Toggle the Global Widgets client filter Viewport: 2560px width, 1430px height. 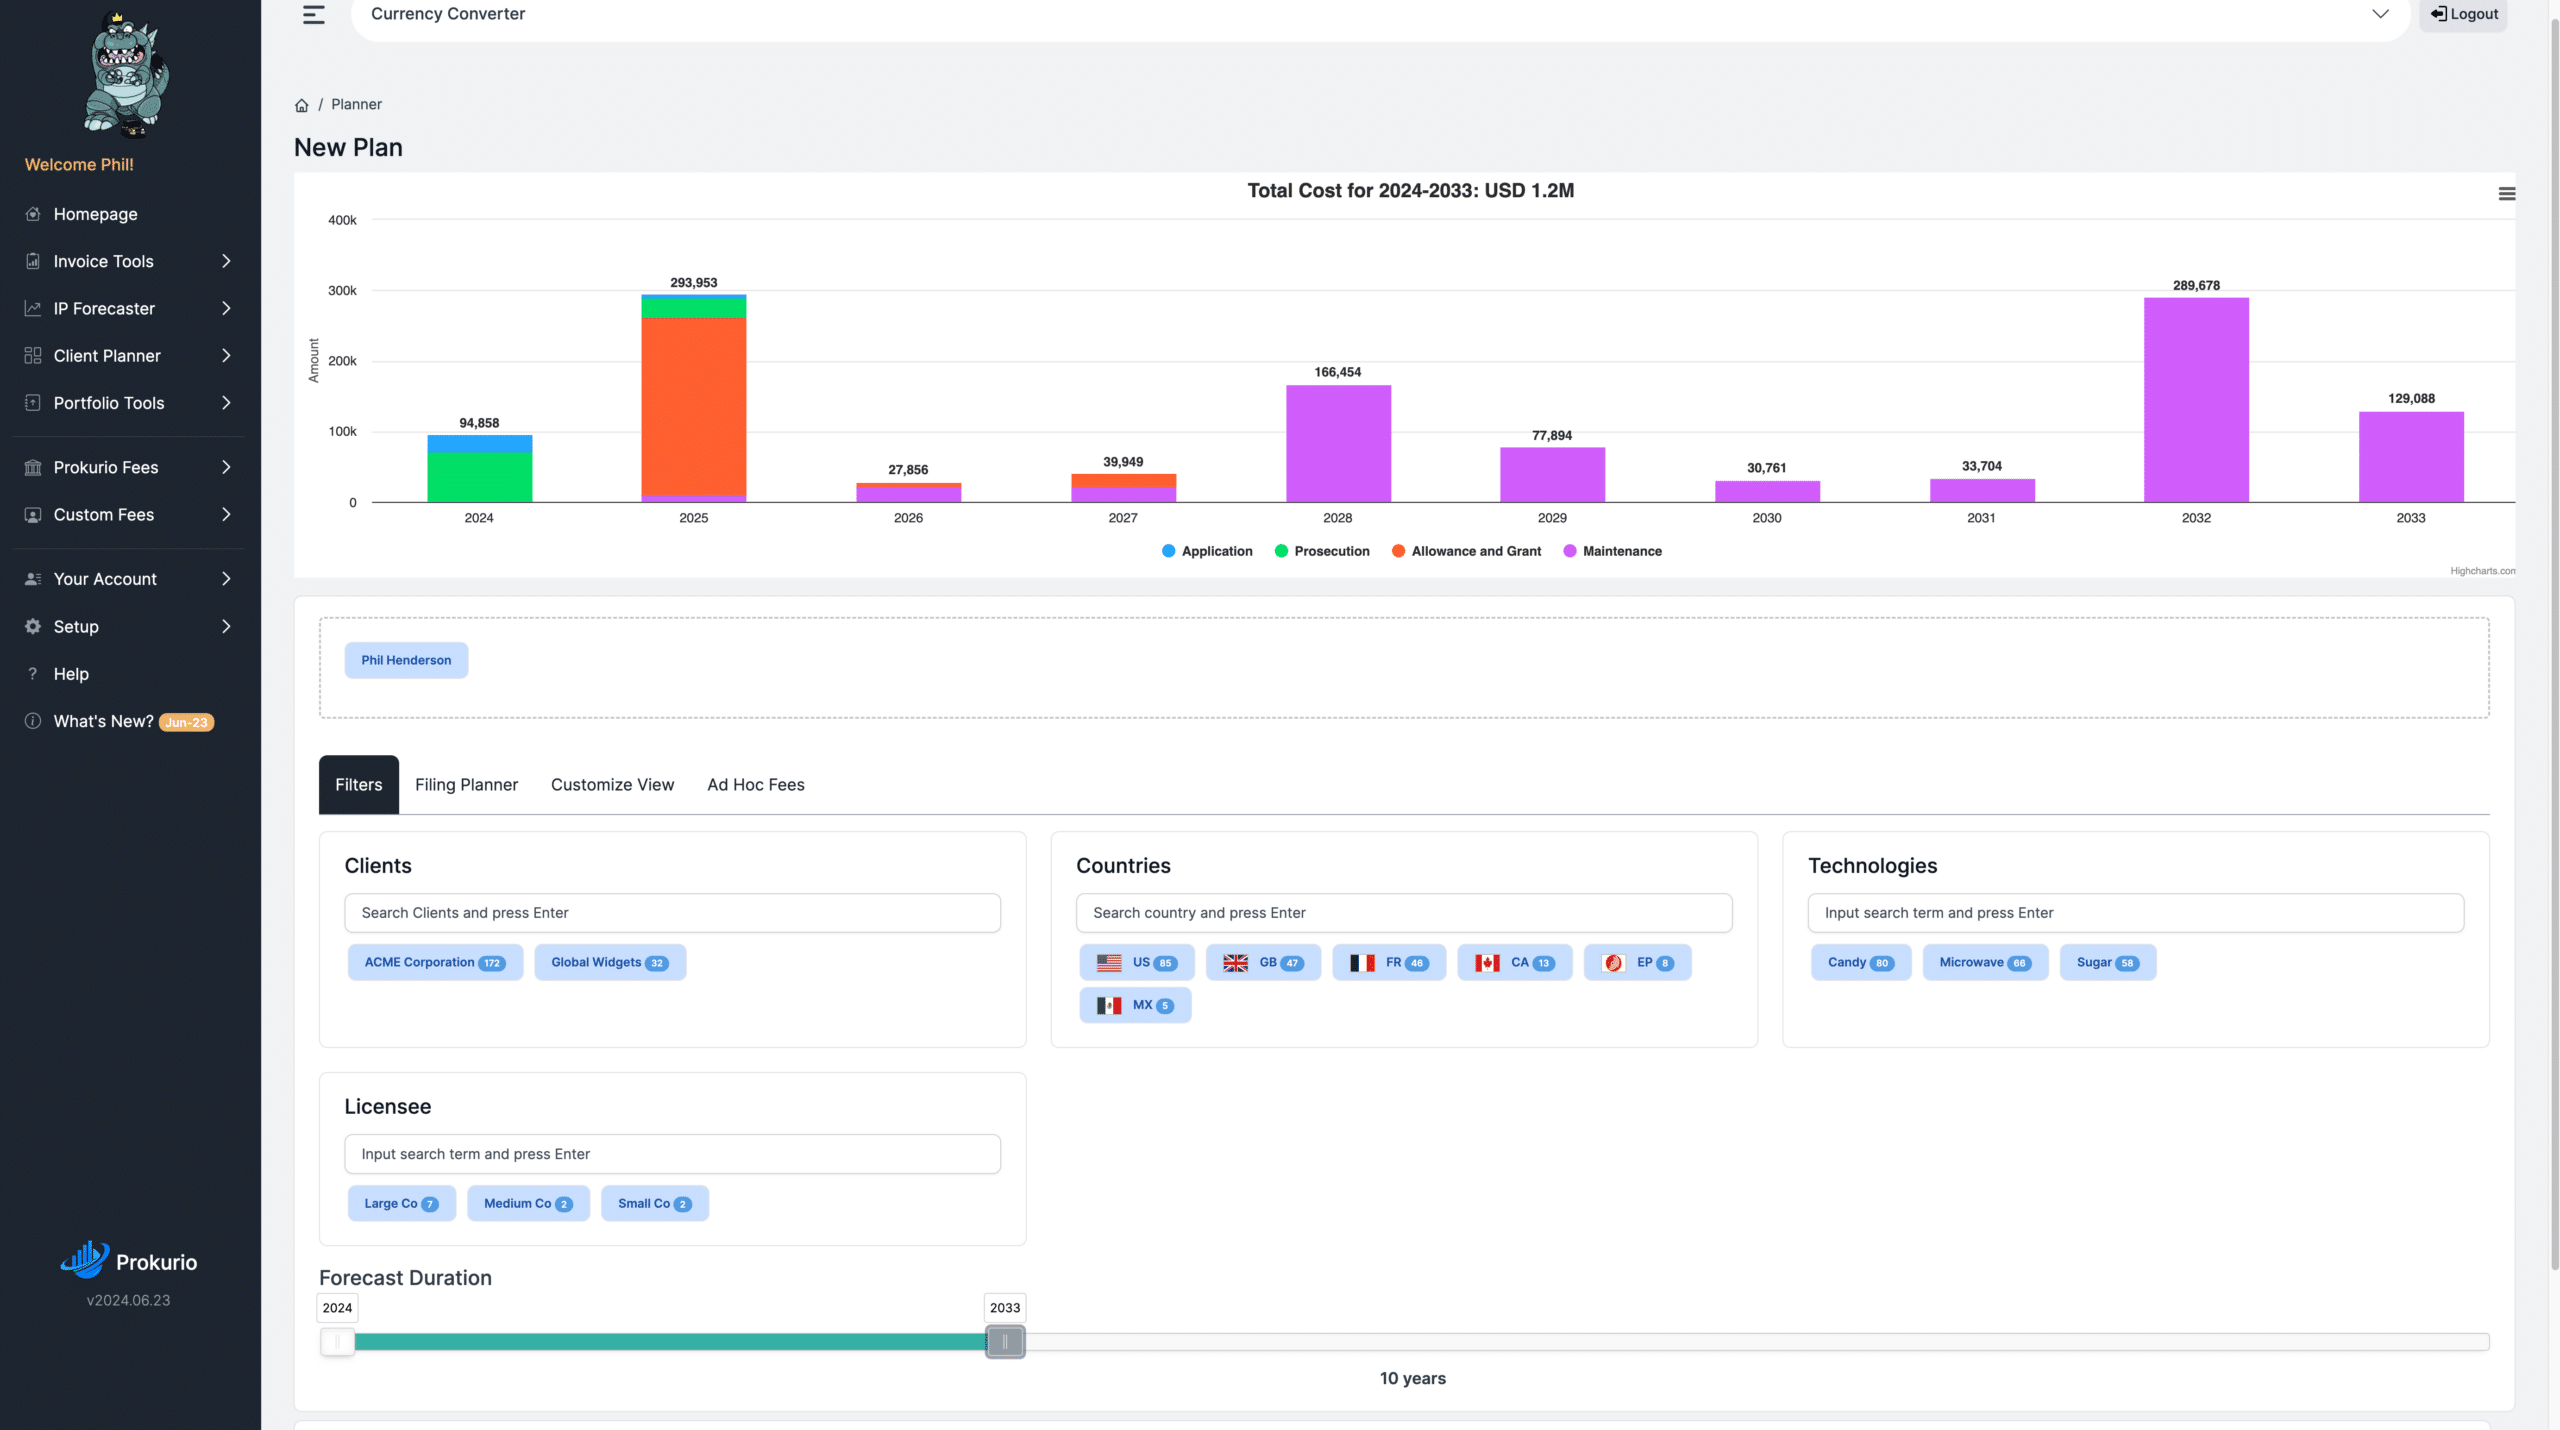[x=610, y=962]
